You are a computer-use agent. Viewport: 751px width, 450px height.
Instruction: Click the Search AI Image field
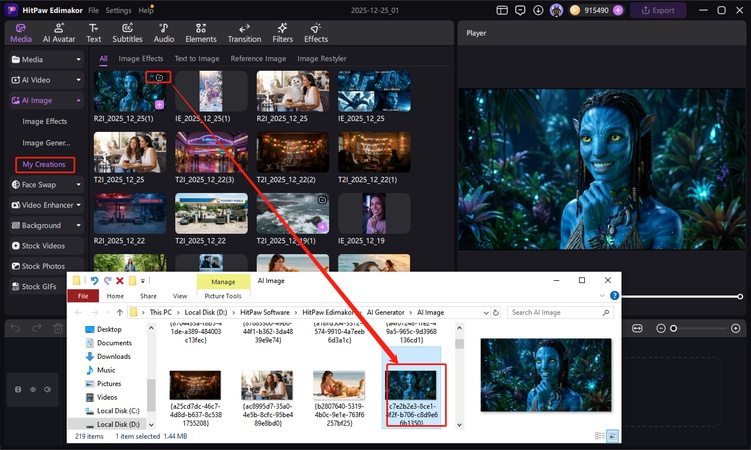point(555,312)
